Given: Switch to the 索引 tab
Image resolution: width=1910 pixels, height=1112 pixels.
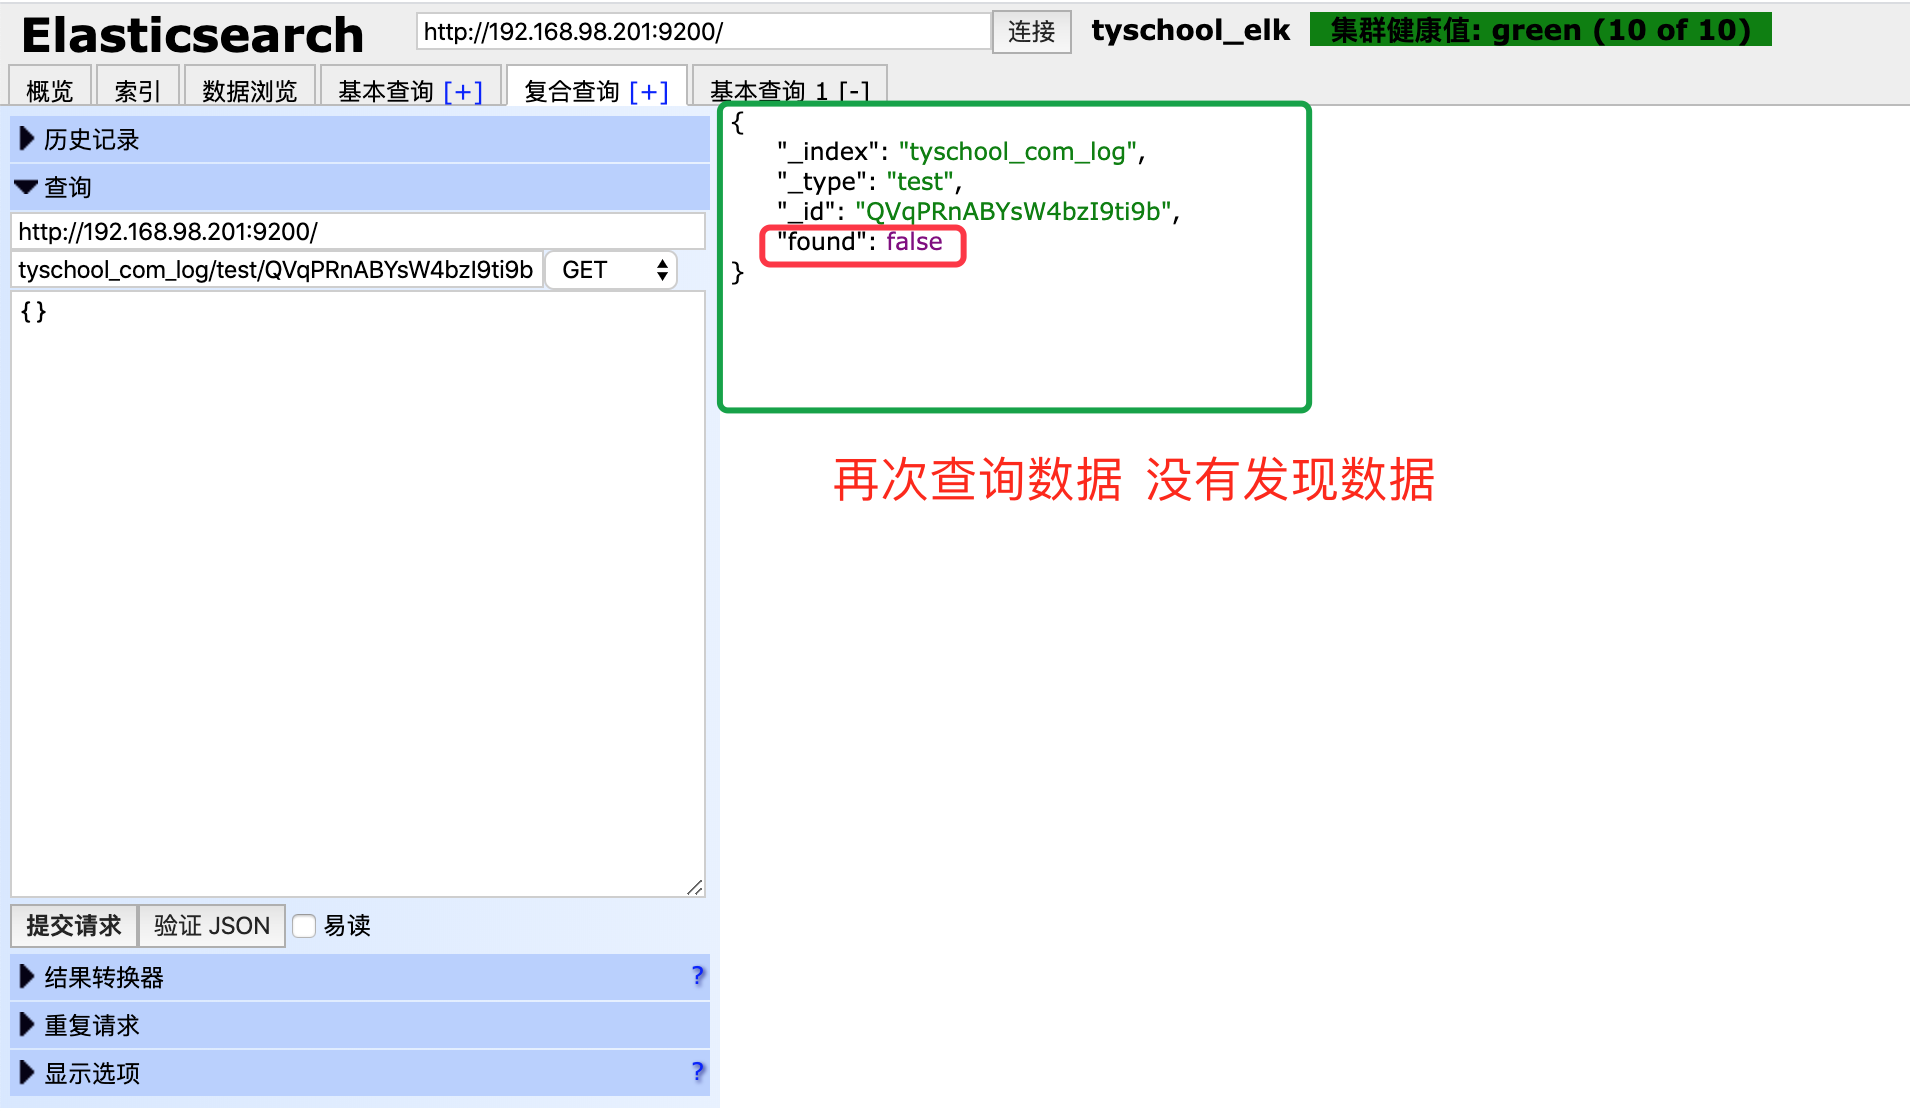Looking at the screenshot, I should click(137, 90).
